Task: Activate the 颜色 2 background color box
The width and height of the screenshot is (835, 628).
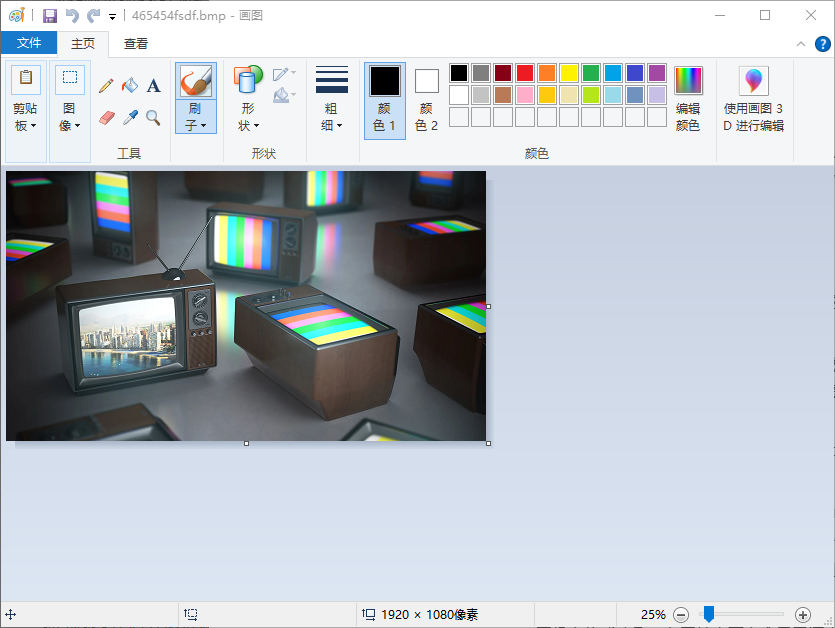Action: (427, 100)
